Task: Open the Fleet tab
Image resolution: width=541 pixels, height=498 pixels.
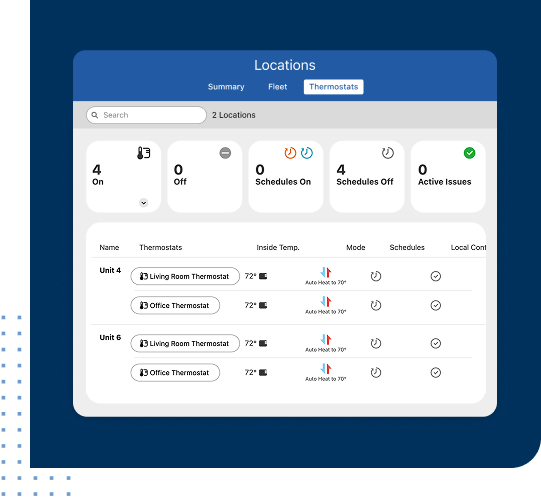Action: [278, 87]
